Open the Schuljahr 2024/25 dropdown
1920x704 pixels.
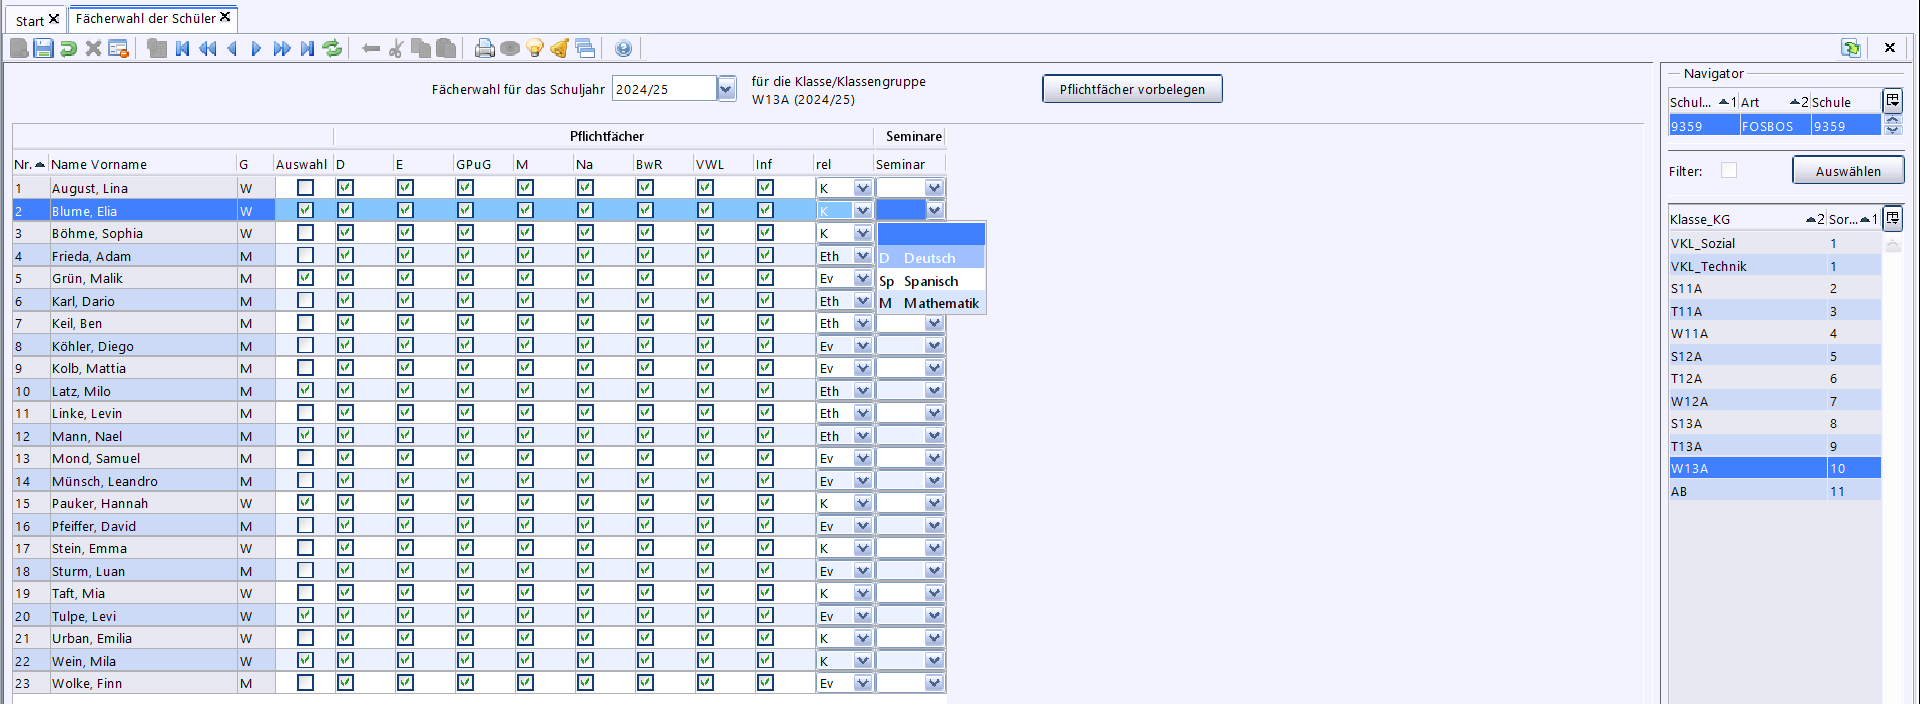coord(726,89)
